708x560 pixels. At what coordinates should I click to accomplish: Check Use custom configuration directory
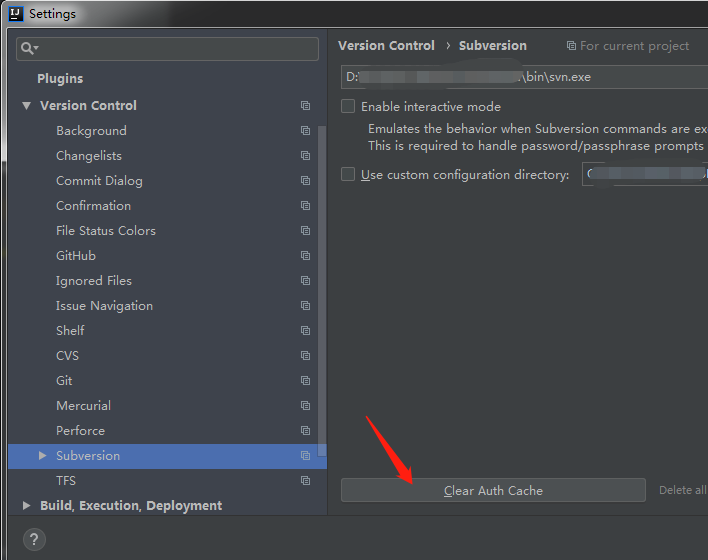(x=348, y=174)
